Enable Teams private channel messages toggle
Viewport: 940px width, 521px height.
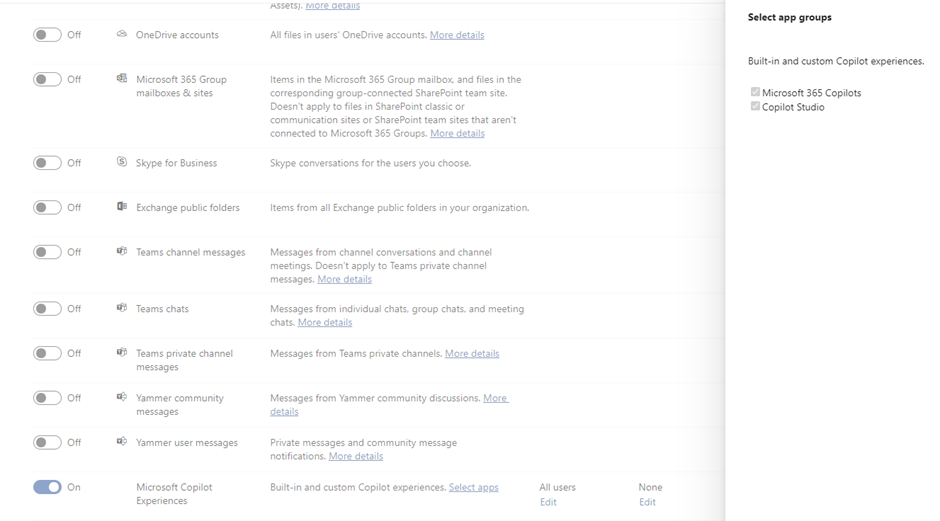47,353
